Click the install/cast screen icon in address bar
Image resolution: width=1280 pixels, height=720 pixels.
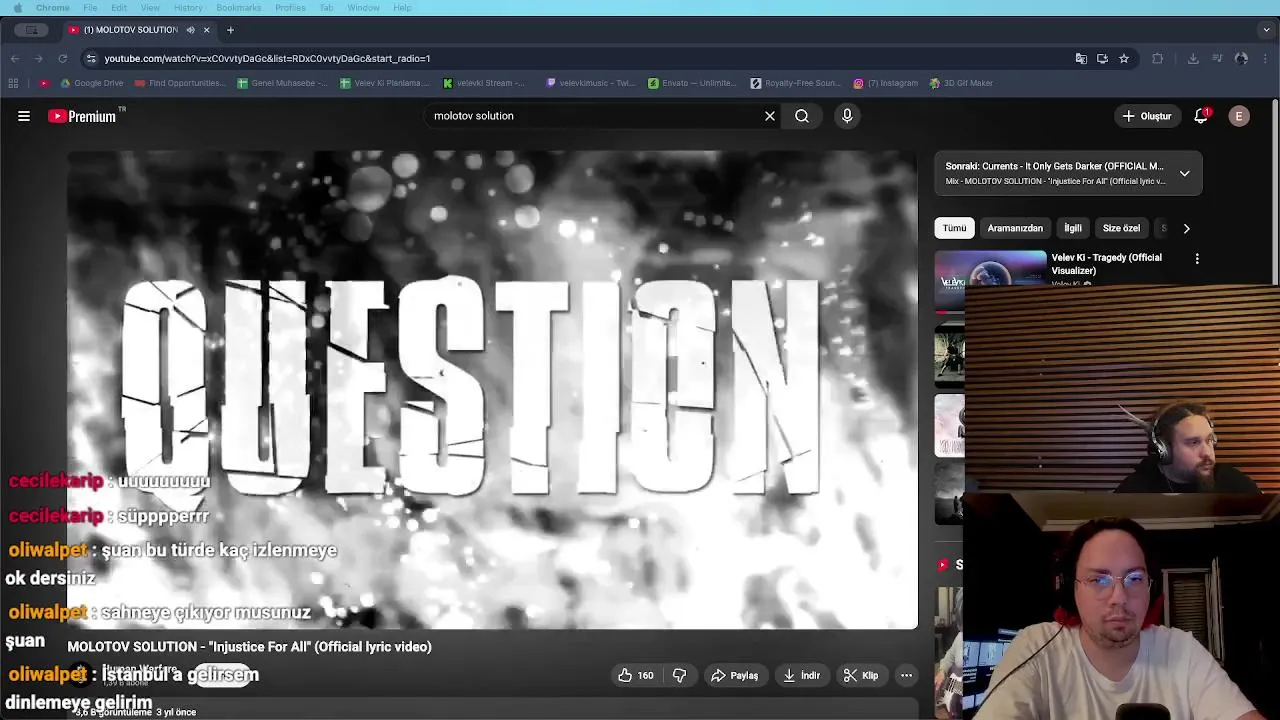click(x=1102, y=58)
